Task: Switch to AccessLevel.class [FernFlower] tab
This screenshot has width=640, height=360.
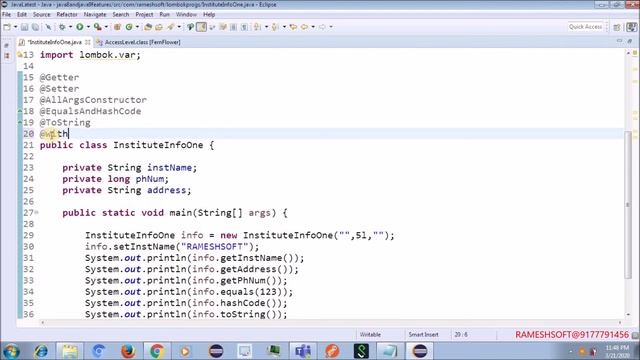Action: click(x=138, y=42)
